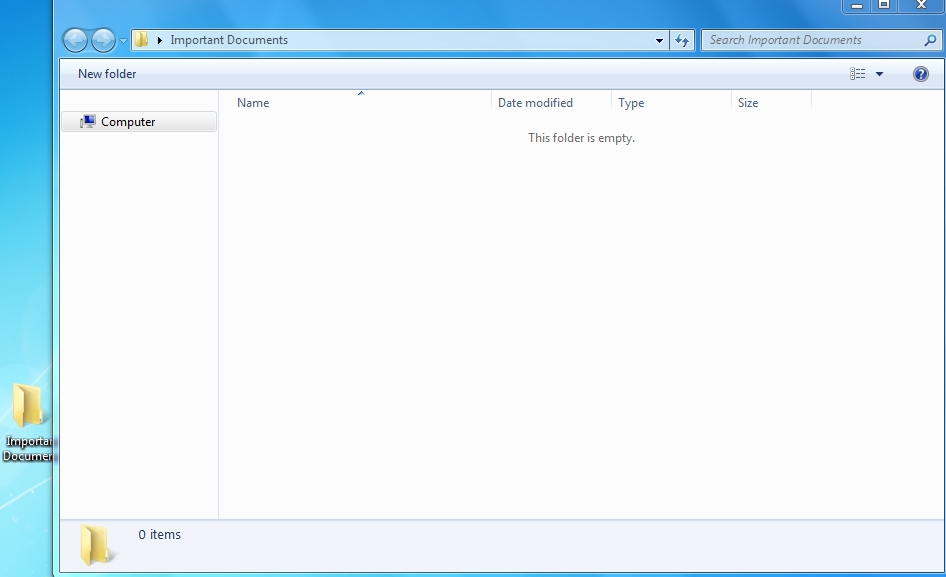
Task: Select Important Documents in address path
Action: 229,40
